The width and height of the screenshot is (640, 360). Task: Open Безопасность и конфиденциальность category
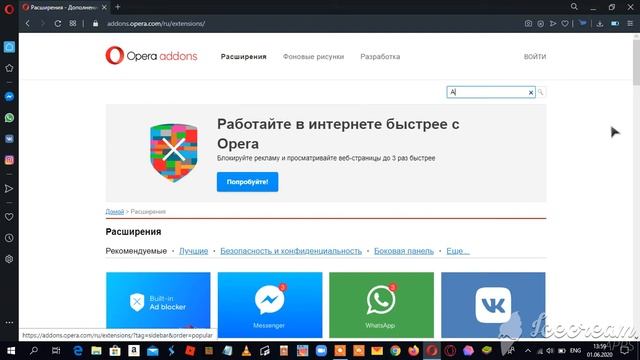[x=291, y=251]
